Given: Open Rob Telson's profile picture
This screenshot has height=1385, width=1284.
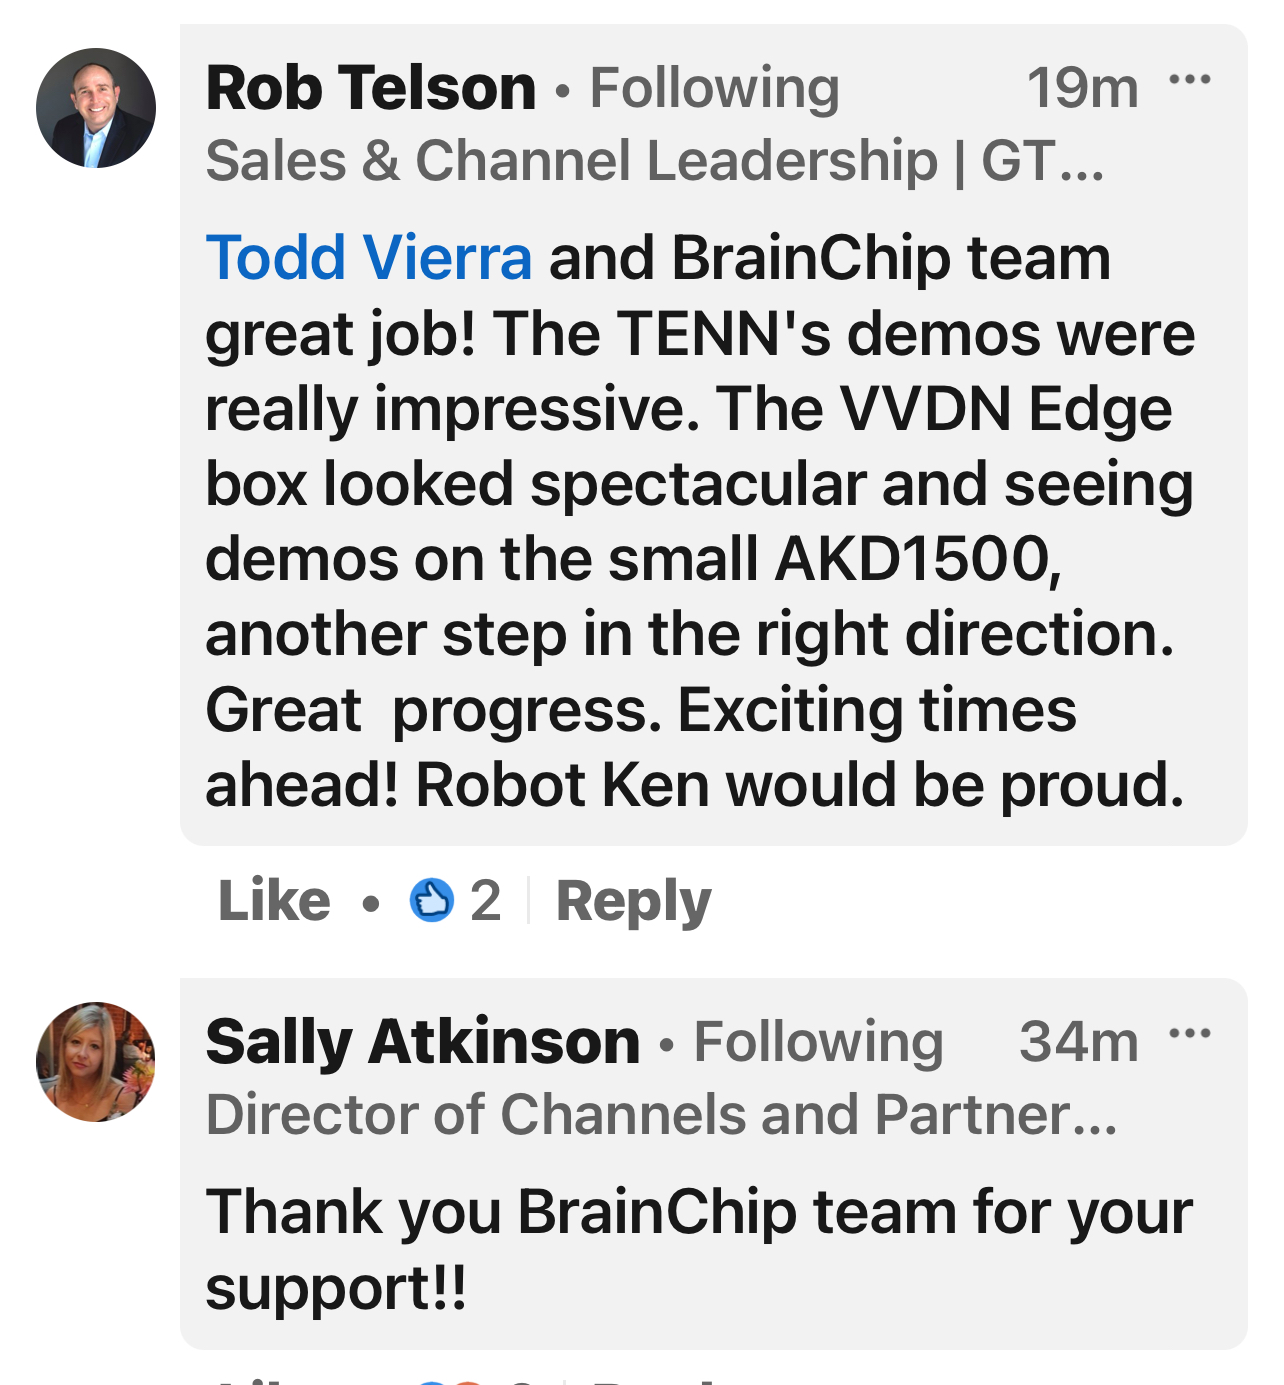Looking at the screenshot, I should point(96,108).
